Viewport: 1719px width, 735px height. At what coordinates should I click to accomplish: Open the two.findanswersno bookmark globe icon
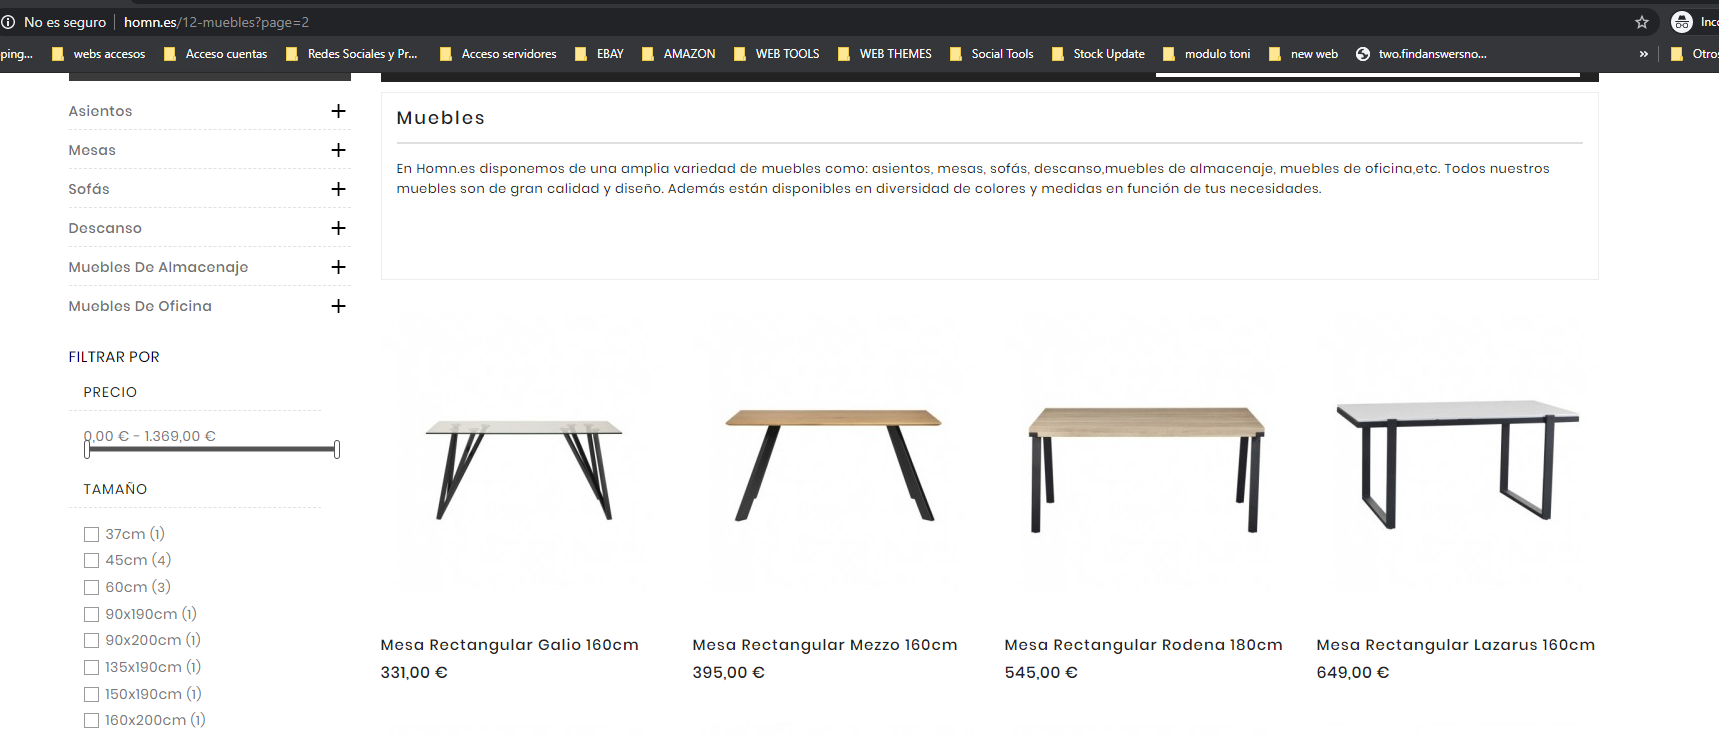click(1362, 54)
